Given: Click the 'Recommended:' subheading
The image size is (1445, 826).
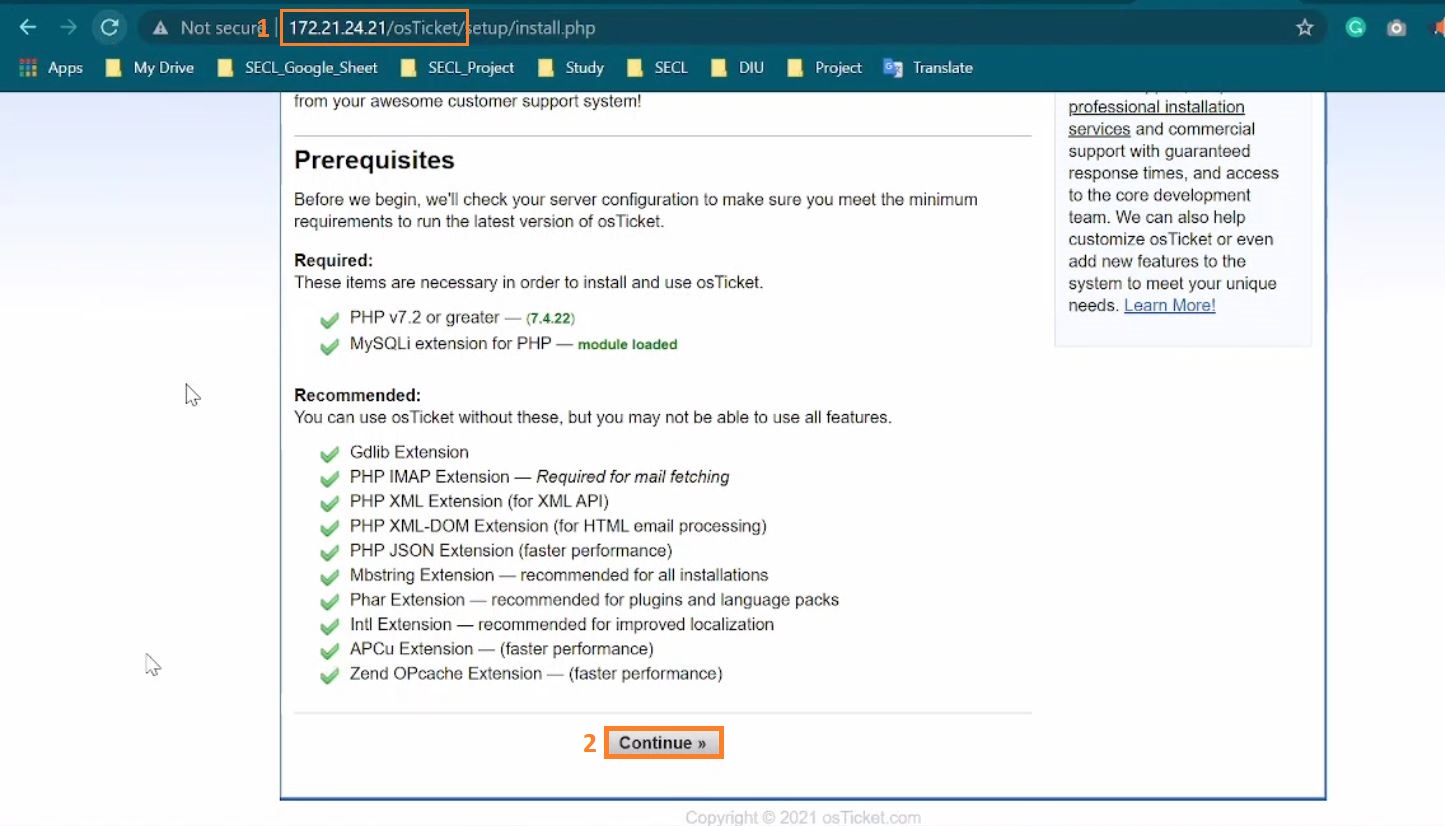Looking at the screenshot, I should click(x=357, y=395).
